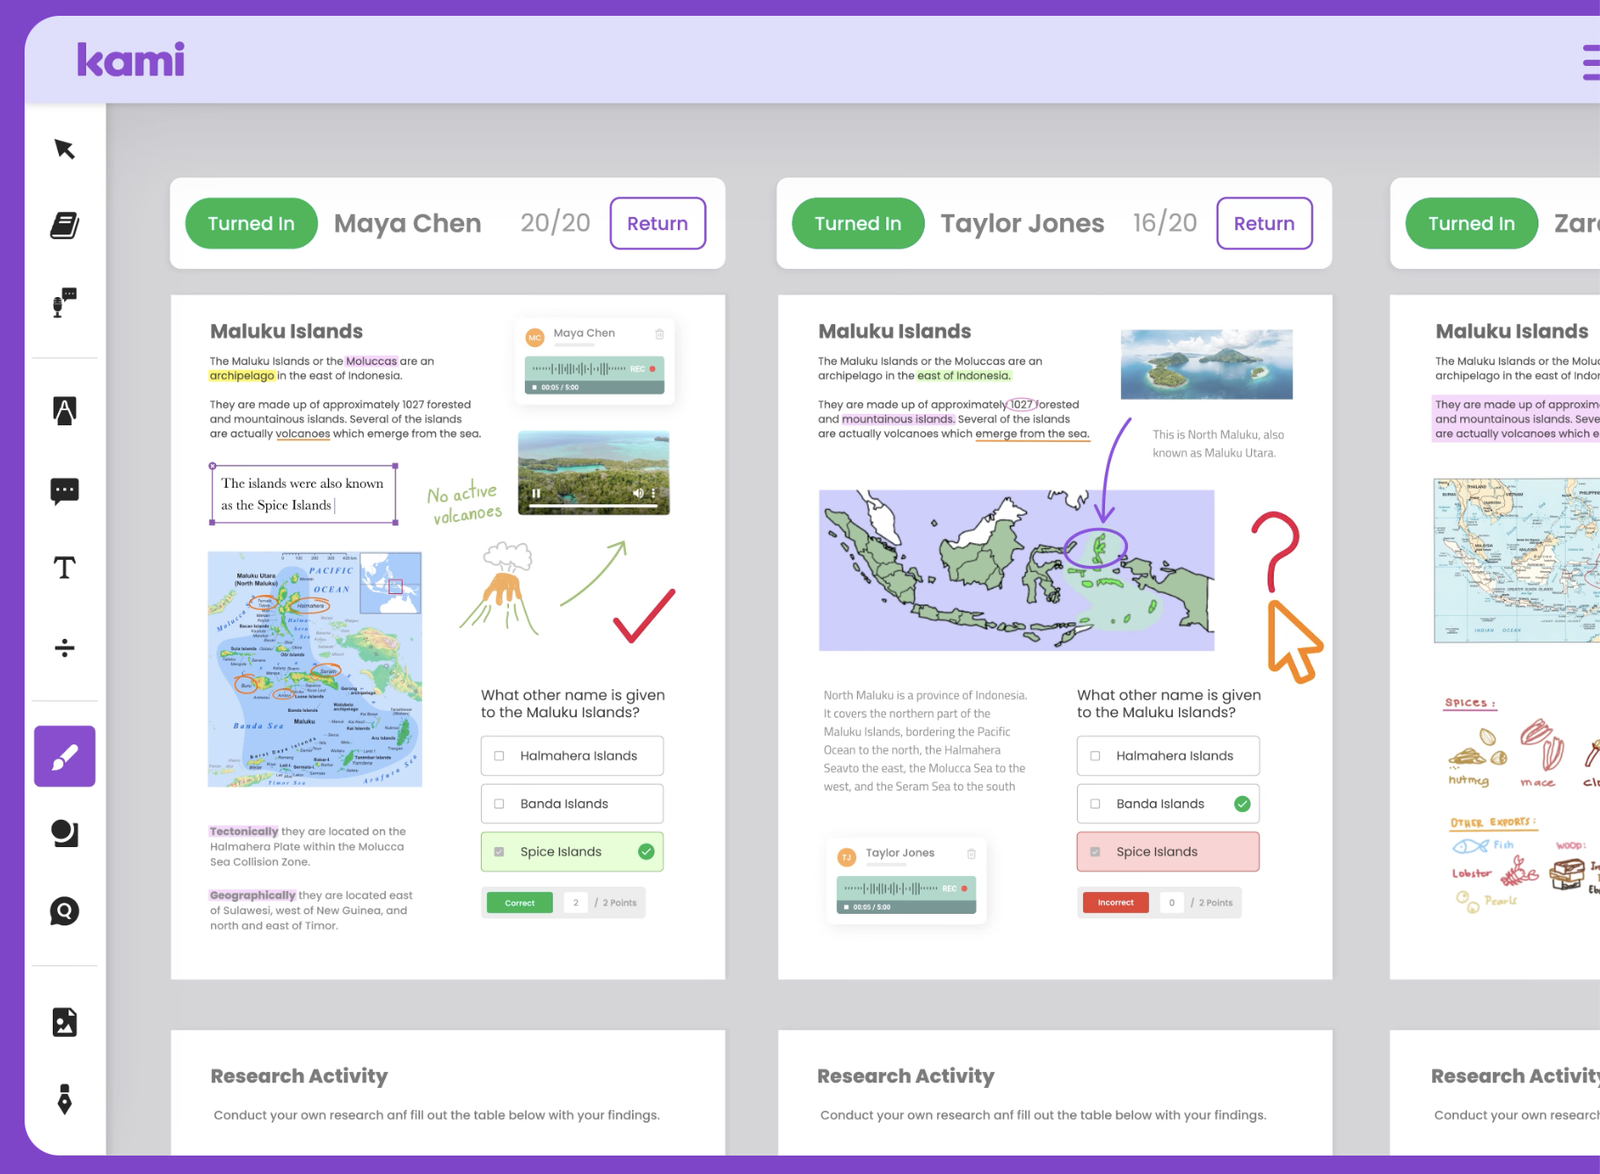Select the drawing brush tool
Viewport: 1600px width, 1174px height.
coord(64,756)
